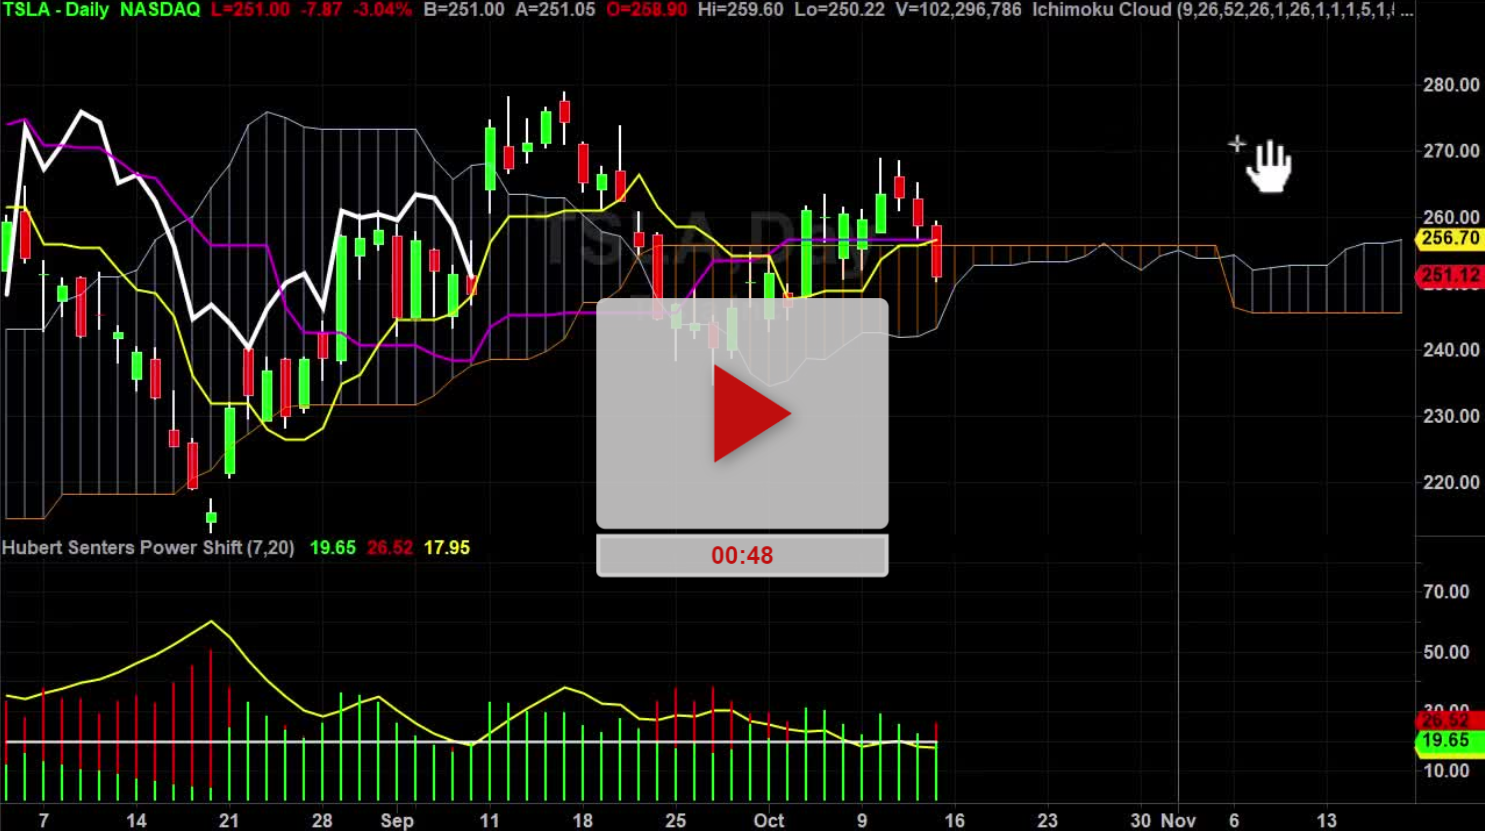This screenshot has width=1485, height=831.
Task: Click the TSLA - Daily symbol label
Action: [x=55, y=10]
